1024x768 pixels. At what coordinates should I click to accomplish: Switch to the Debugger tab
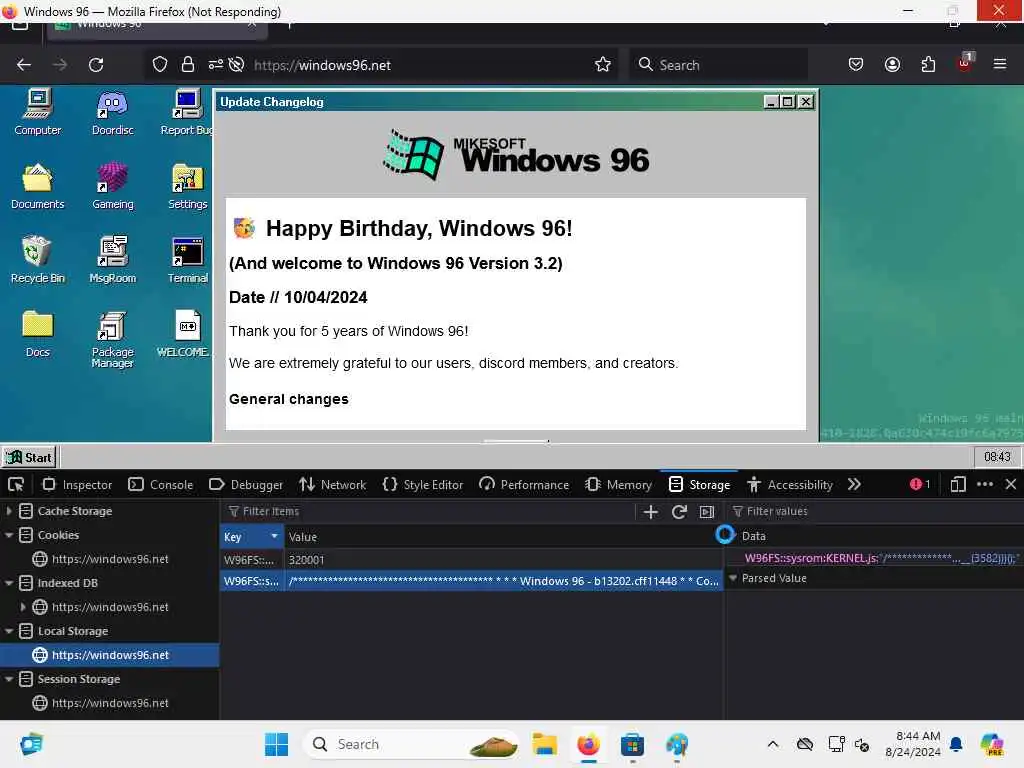coord(246,485)
